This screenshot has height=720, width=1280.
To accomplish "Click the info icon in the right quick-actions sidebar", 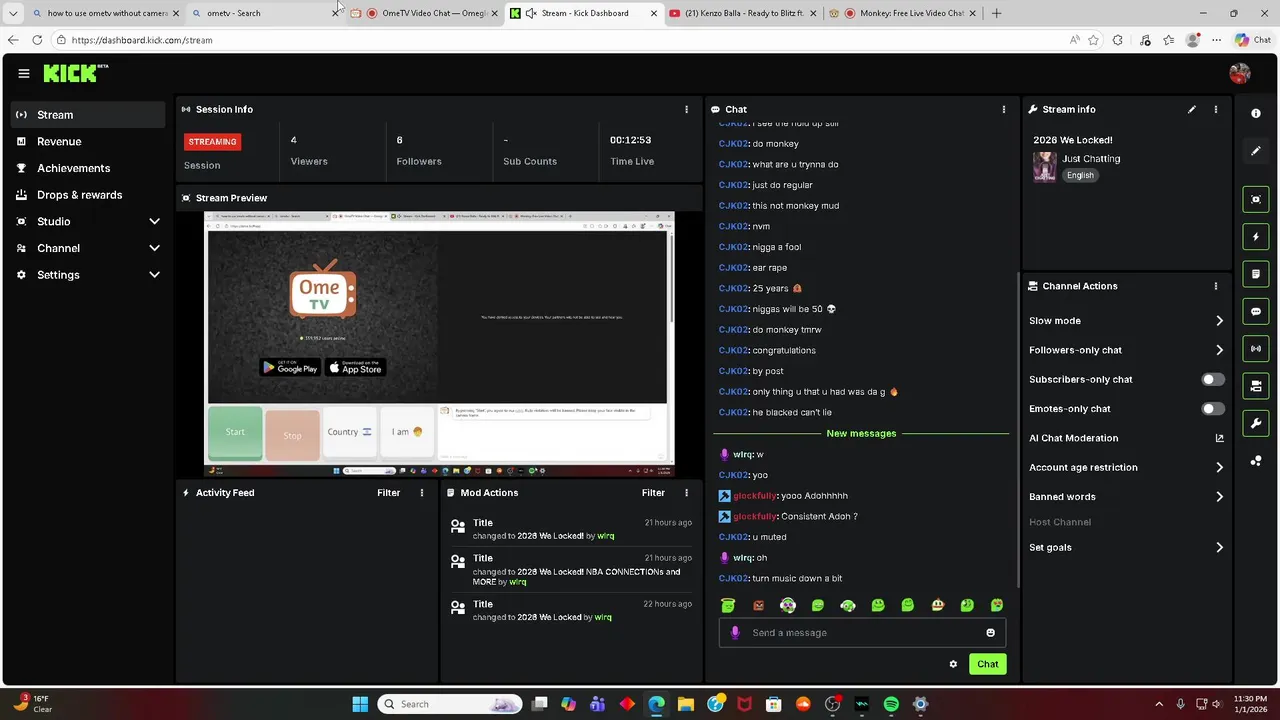I will pyautogui.click(x=1256, y=113).
